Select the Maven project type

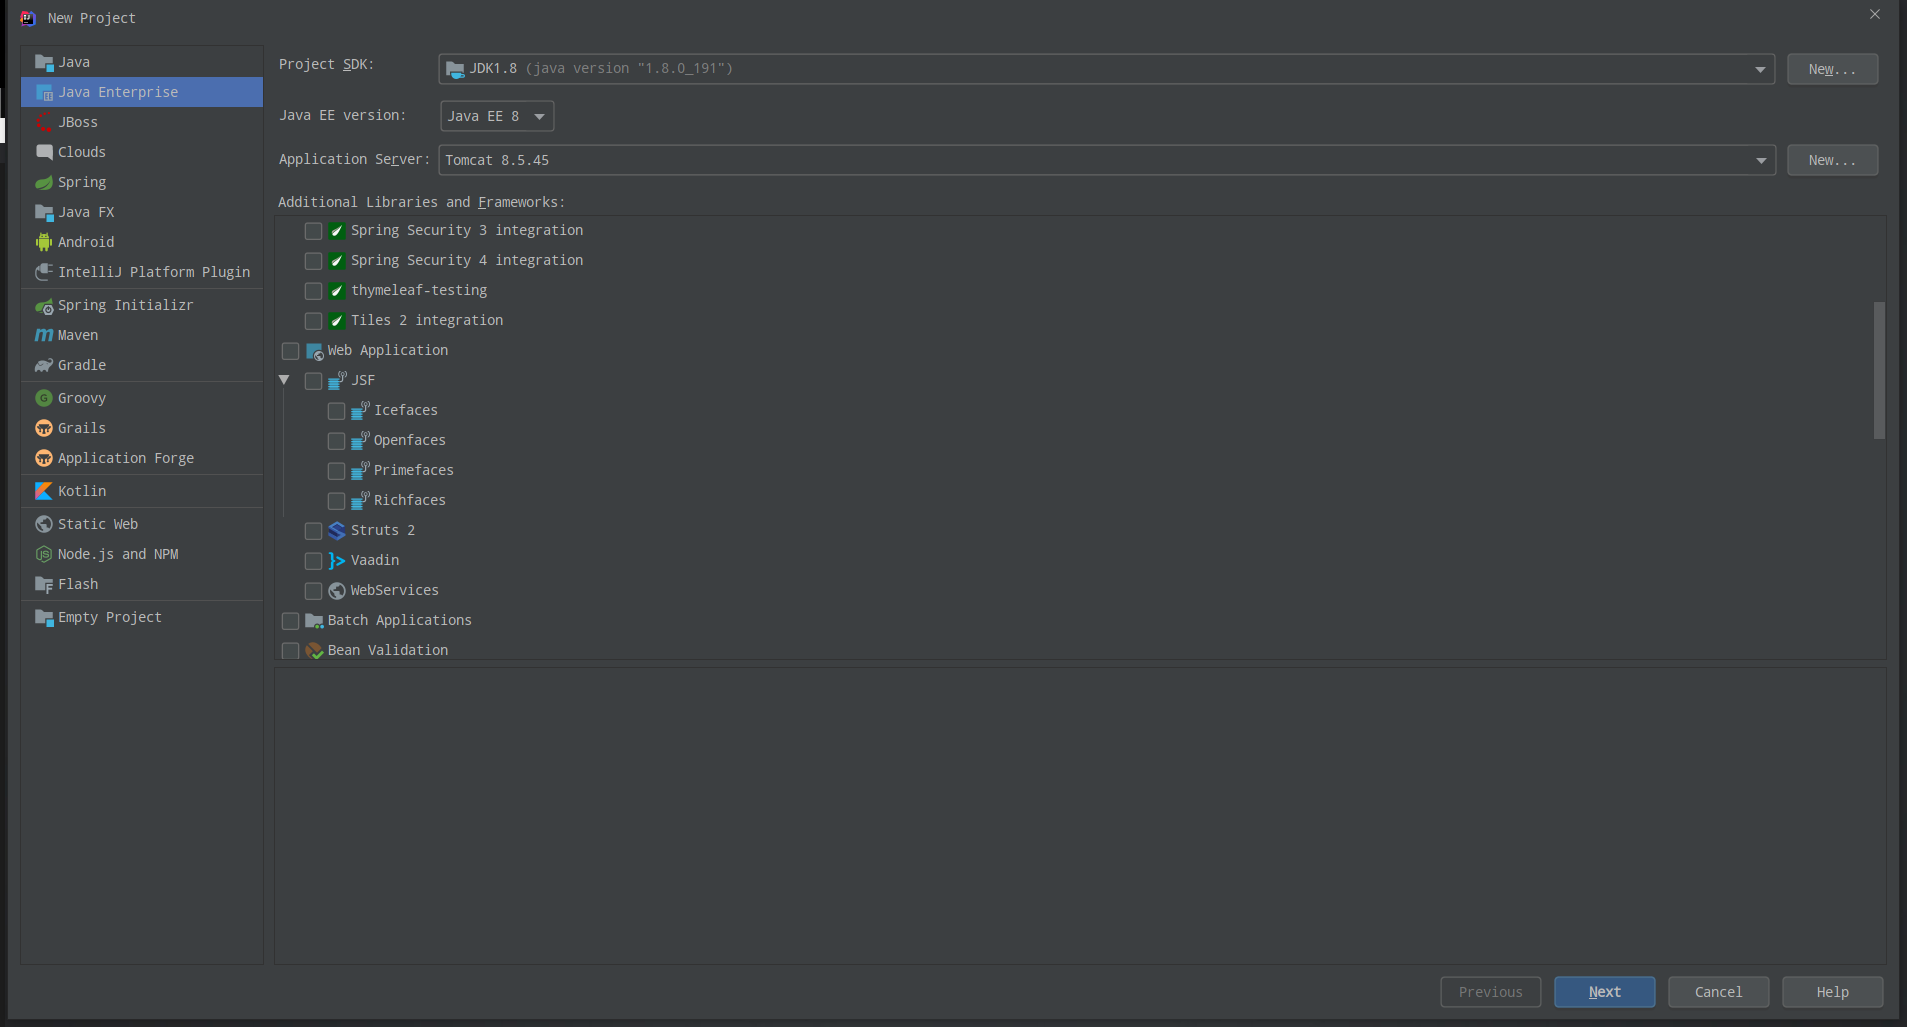pyautogui.click(x=142, y=335)
